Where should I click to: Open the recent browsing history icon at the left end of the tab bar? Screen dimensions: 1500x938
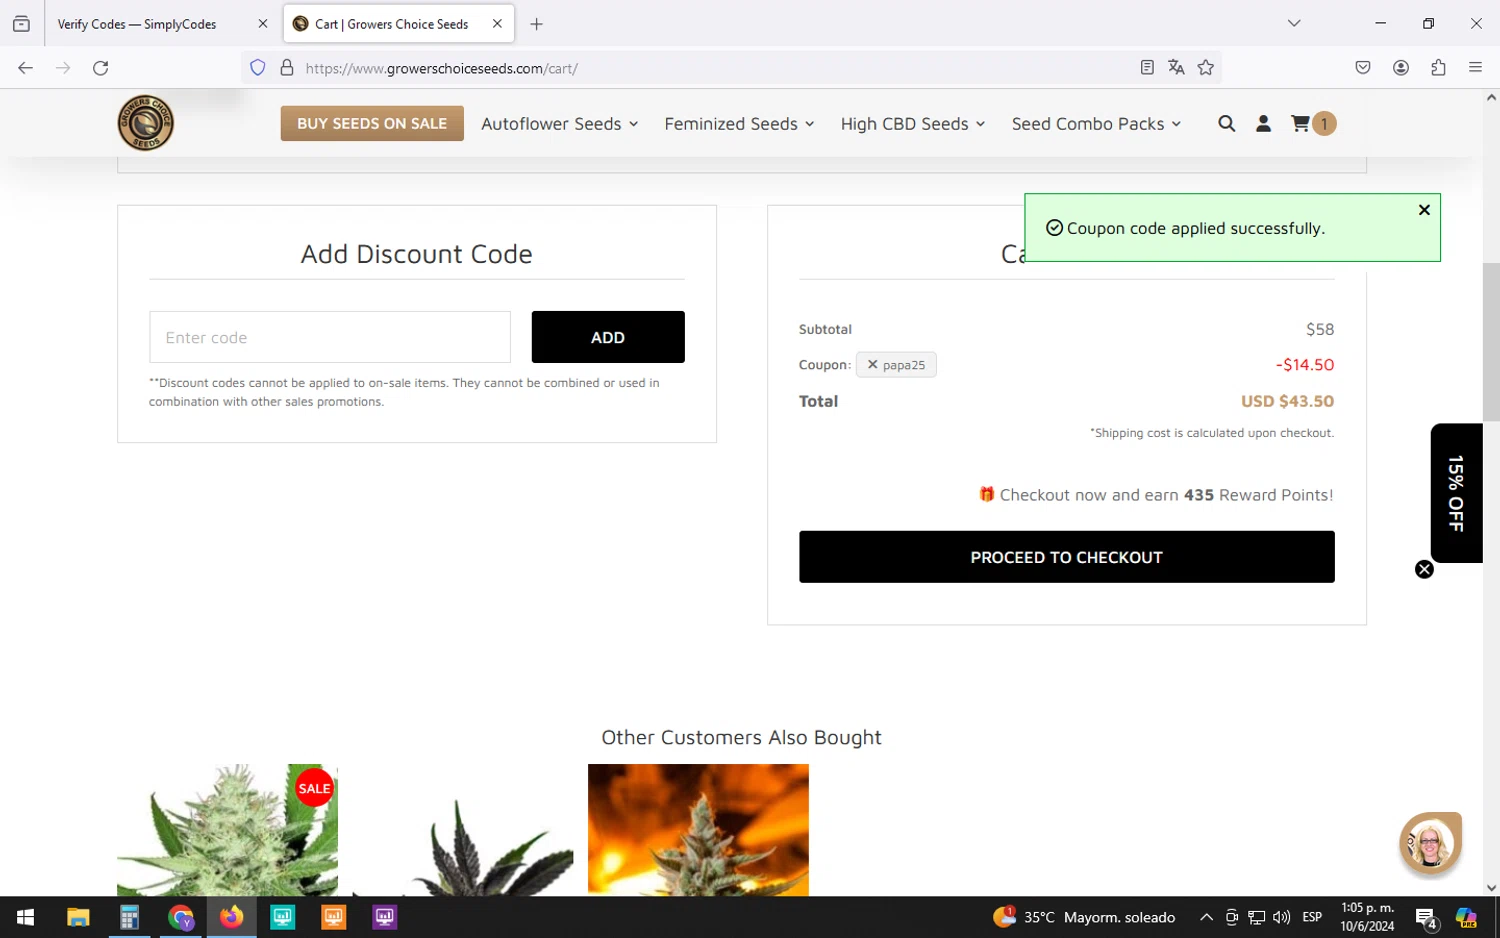click(21, 24)
